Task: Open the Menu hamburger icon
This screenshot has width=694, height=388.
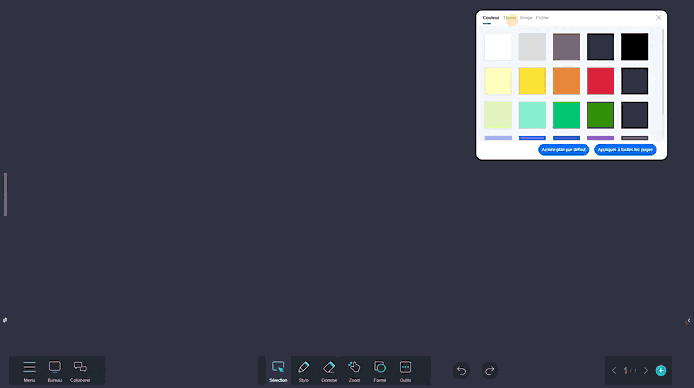Action: (29, 371)
